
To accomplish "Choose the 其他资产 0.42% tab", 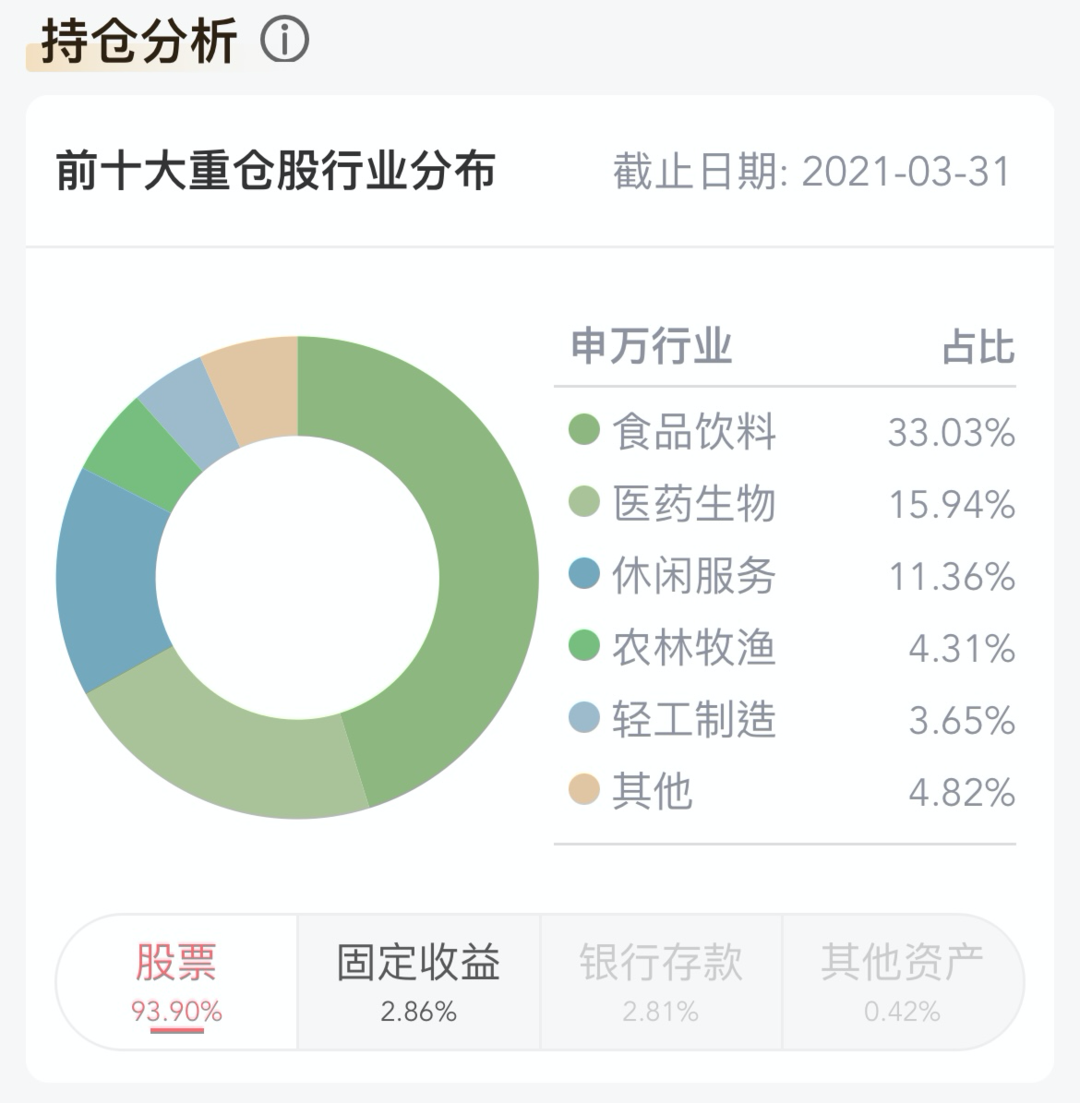I will 903,982.
